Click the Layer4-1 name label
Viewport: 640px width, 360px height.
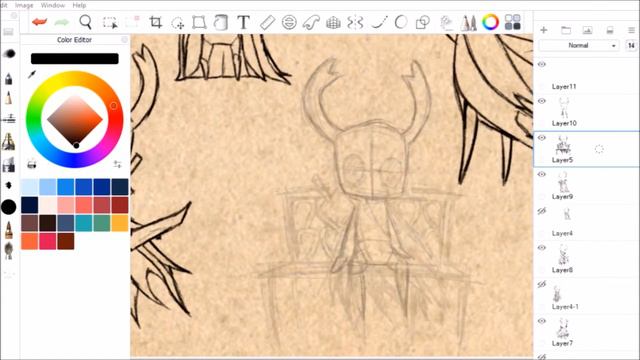click(565, 307)
